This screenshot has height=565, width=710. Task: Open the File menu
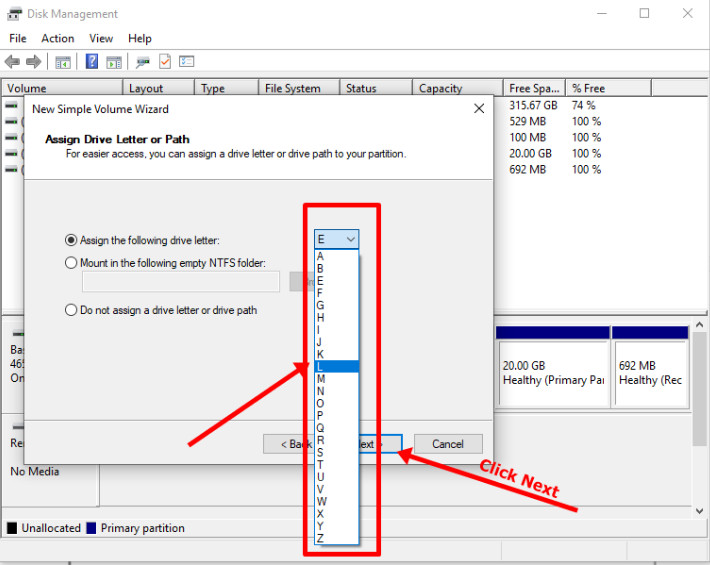18,38
